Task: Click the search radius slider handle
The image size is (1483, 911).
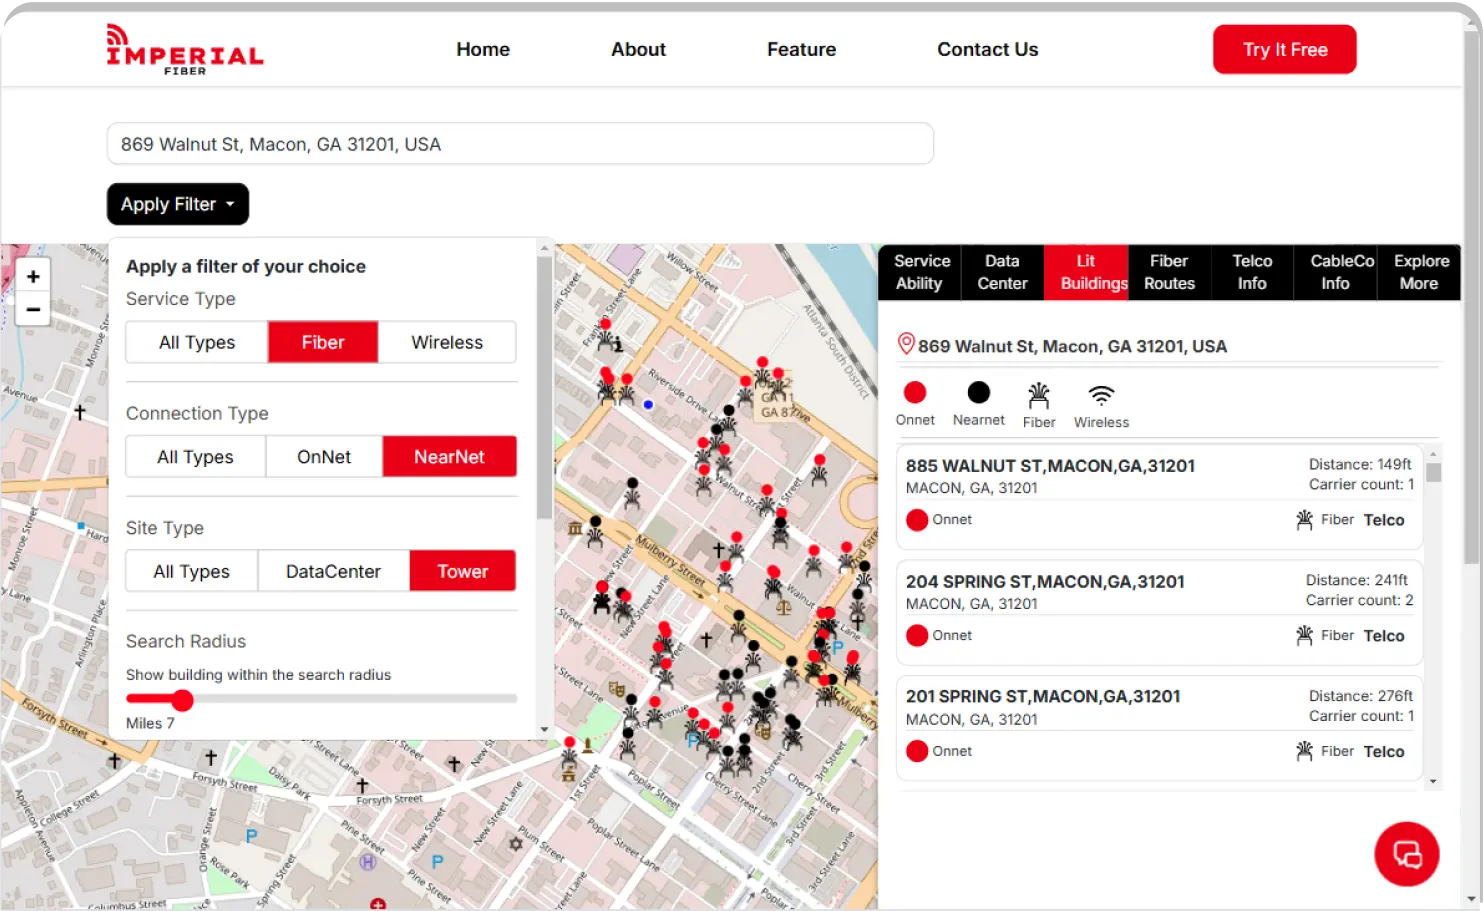Action: (x=182, y=700)
